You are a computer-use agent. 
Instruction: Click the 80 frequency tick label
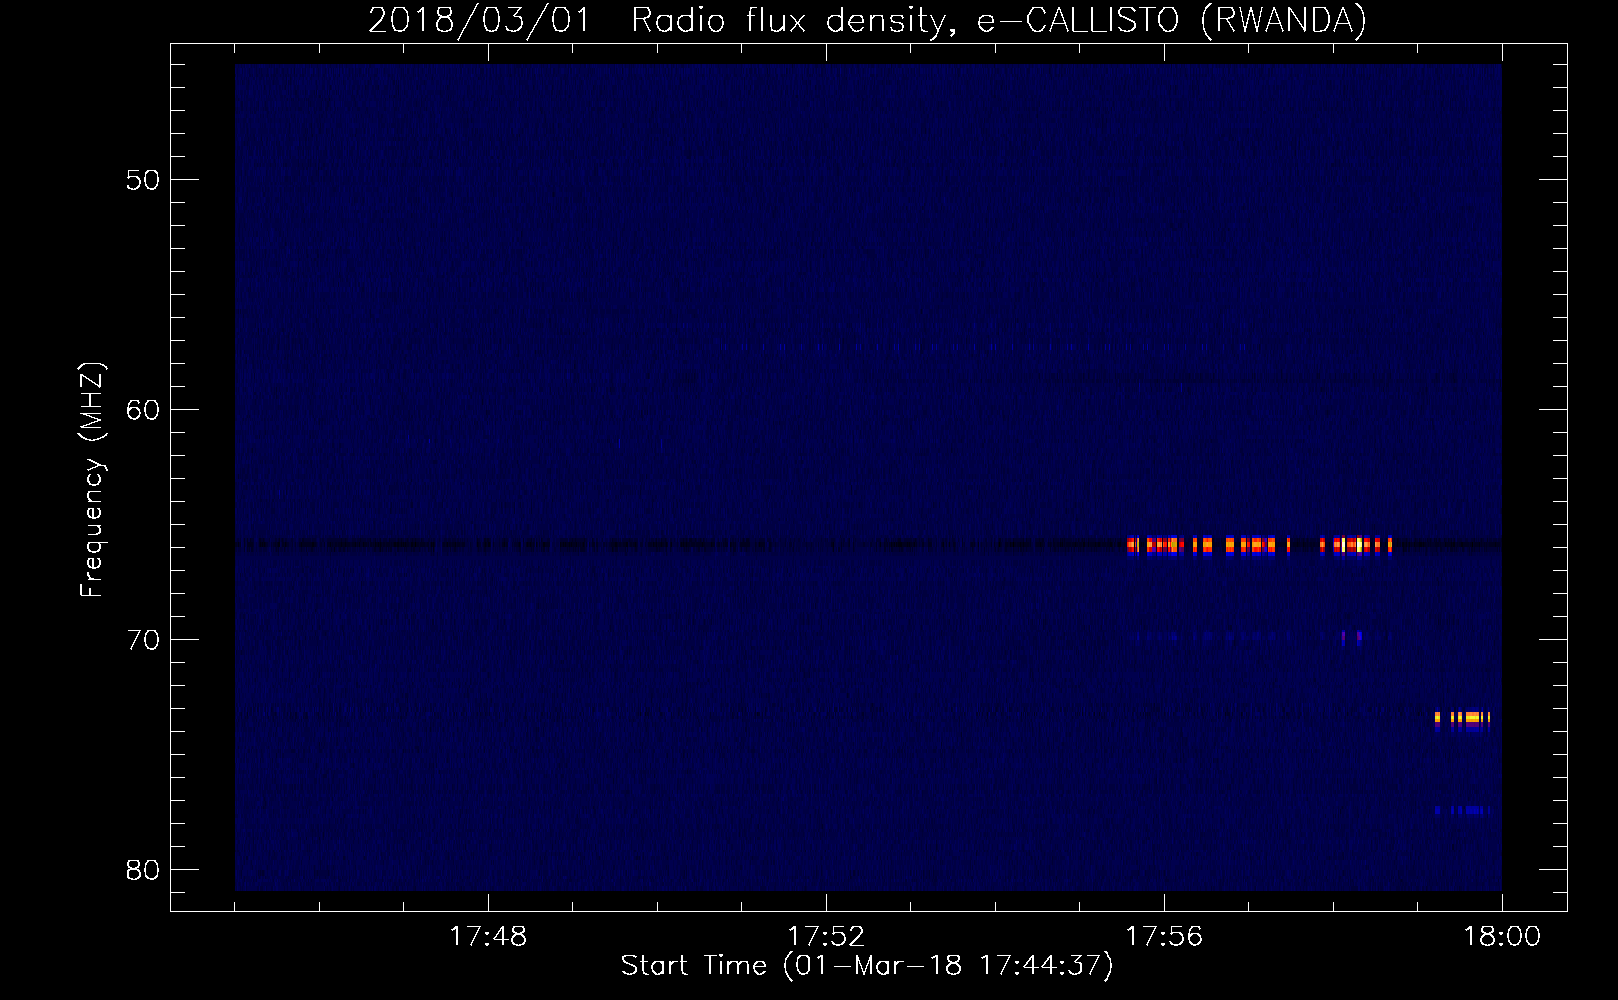point(144,870)
